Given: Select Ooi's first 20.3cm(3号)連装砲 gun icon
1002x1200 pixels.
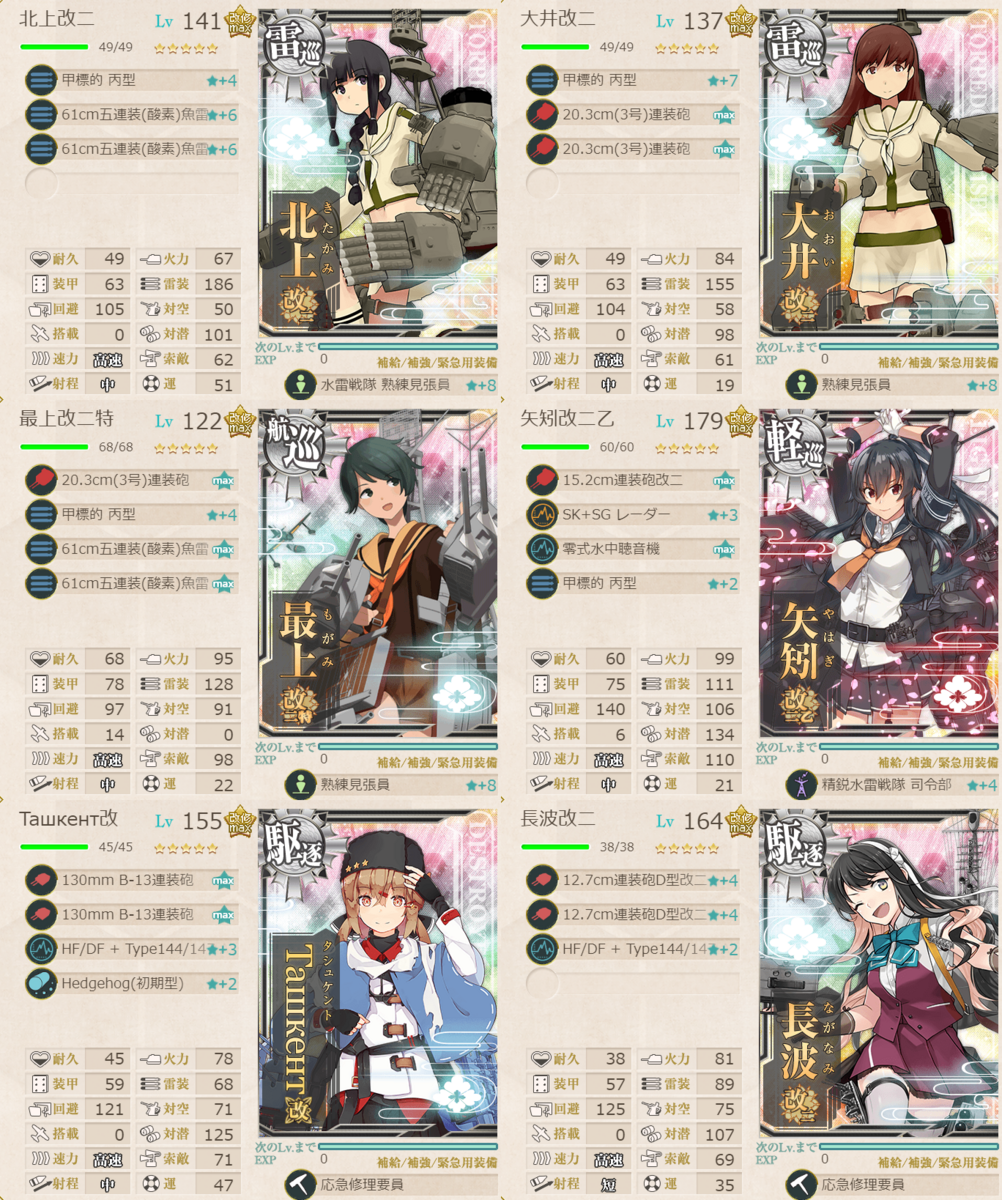Looking at the screenshot, I should pos(542,115).
